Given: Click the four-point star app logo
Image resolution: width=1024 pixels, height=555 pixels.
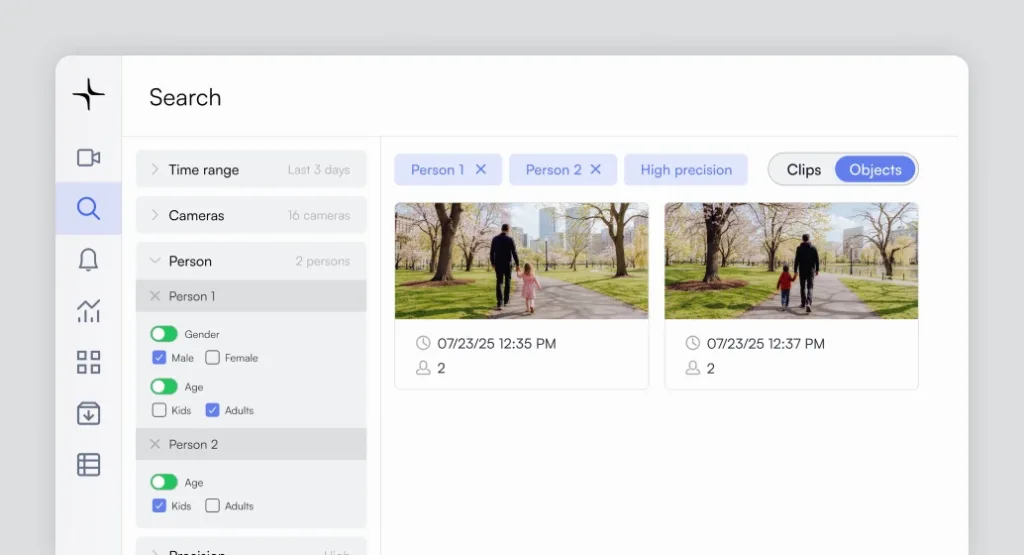Looking at the screenshot, I should click(x=89, y=94).
